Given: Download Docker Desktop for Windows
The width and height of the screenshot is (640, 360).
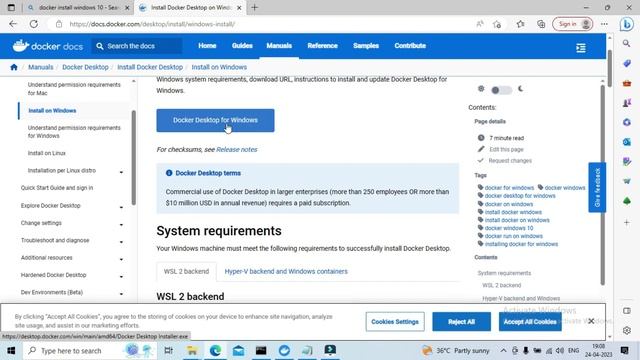Looking at the screenshot, I should coord(215,120).
